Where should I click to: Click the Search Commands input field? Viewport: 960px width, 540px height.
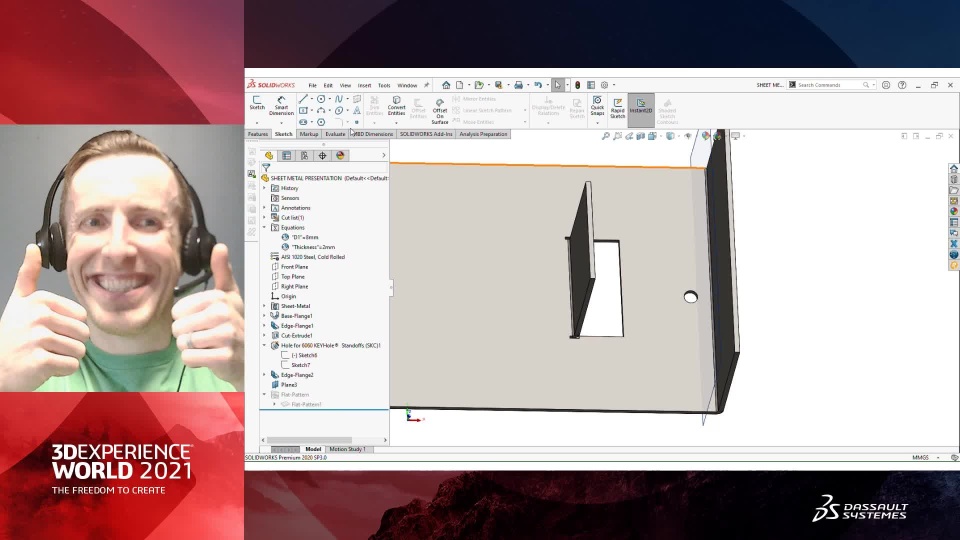point(830,85)
